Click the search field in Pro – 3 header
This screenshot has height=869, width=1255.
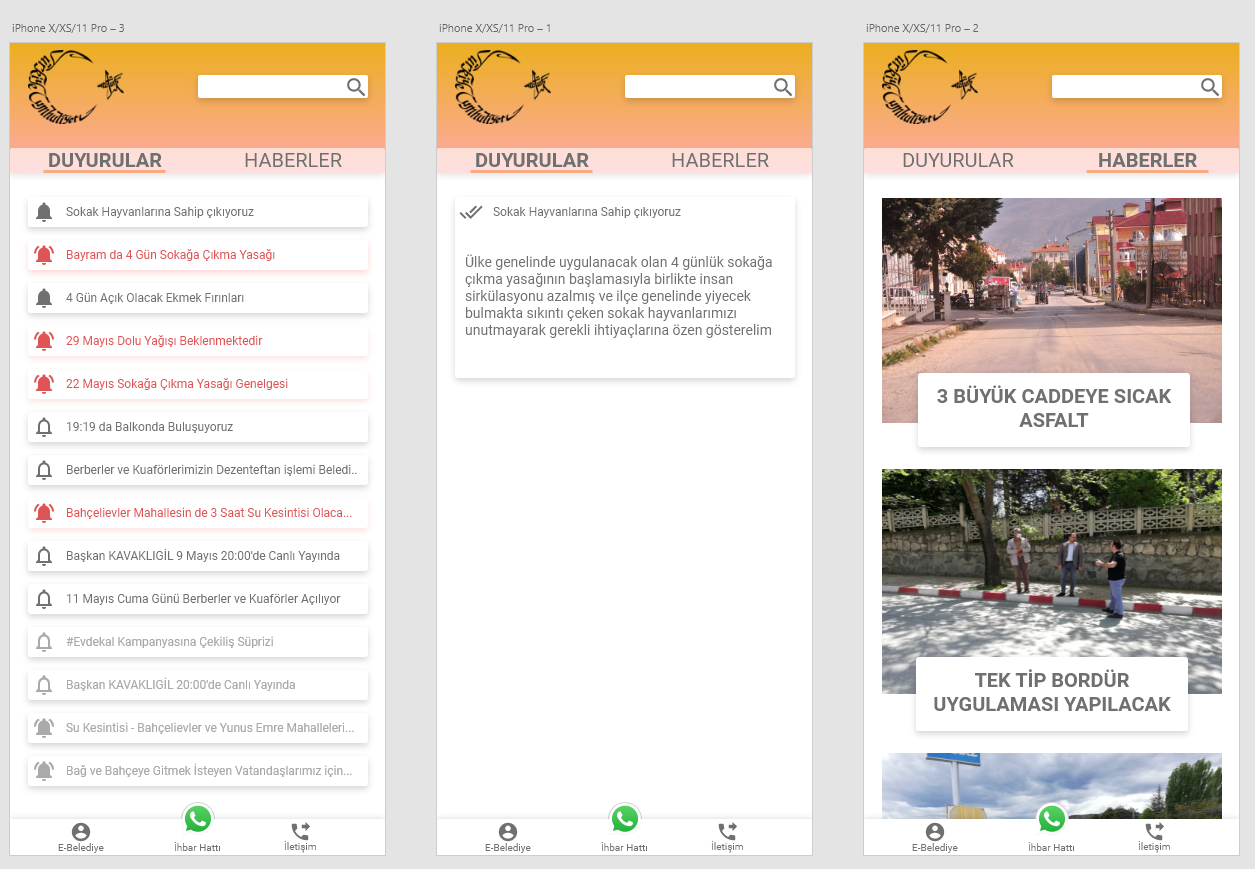tap(283, 87)
